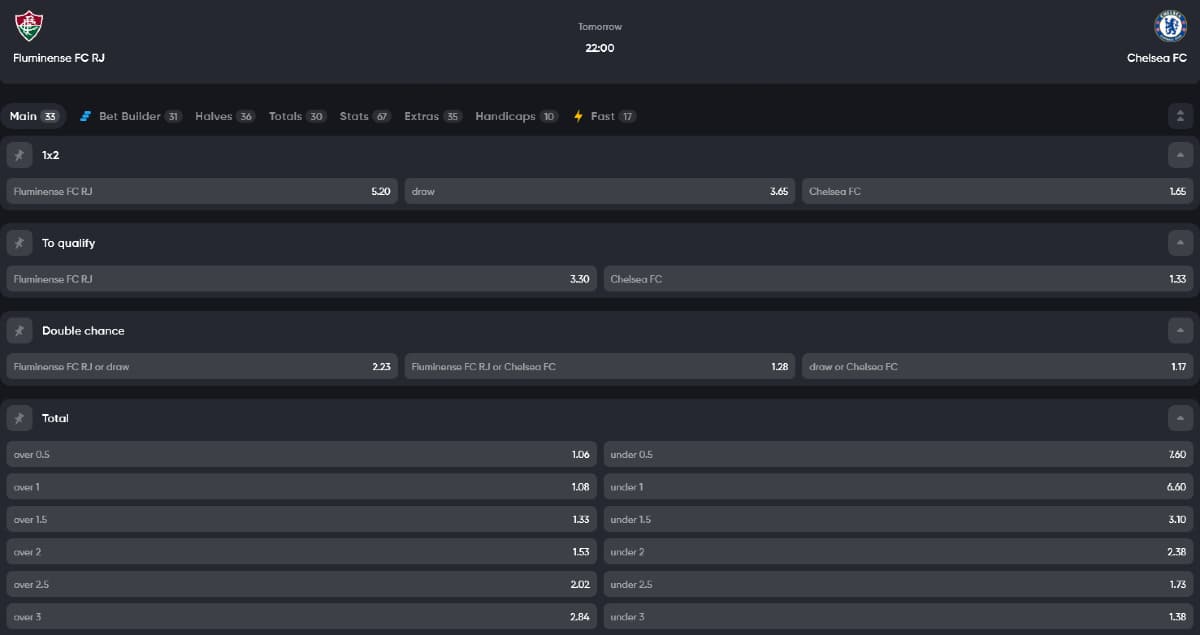This screenshot has width=1200, height=635.
Task: Click the Double chance section title
Action: pyautogui.click(x=83, y=330)
